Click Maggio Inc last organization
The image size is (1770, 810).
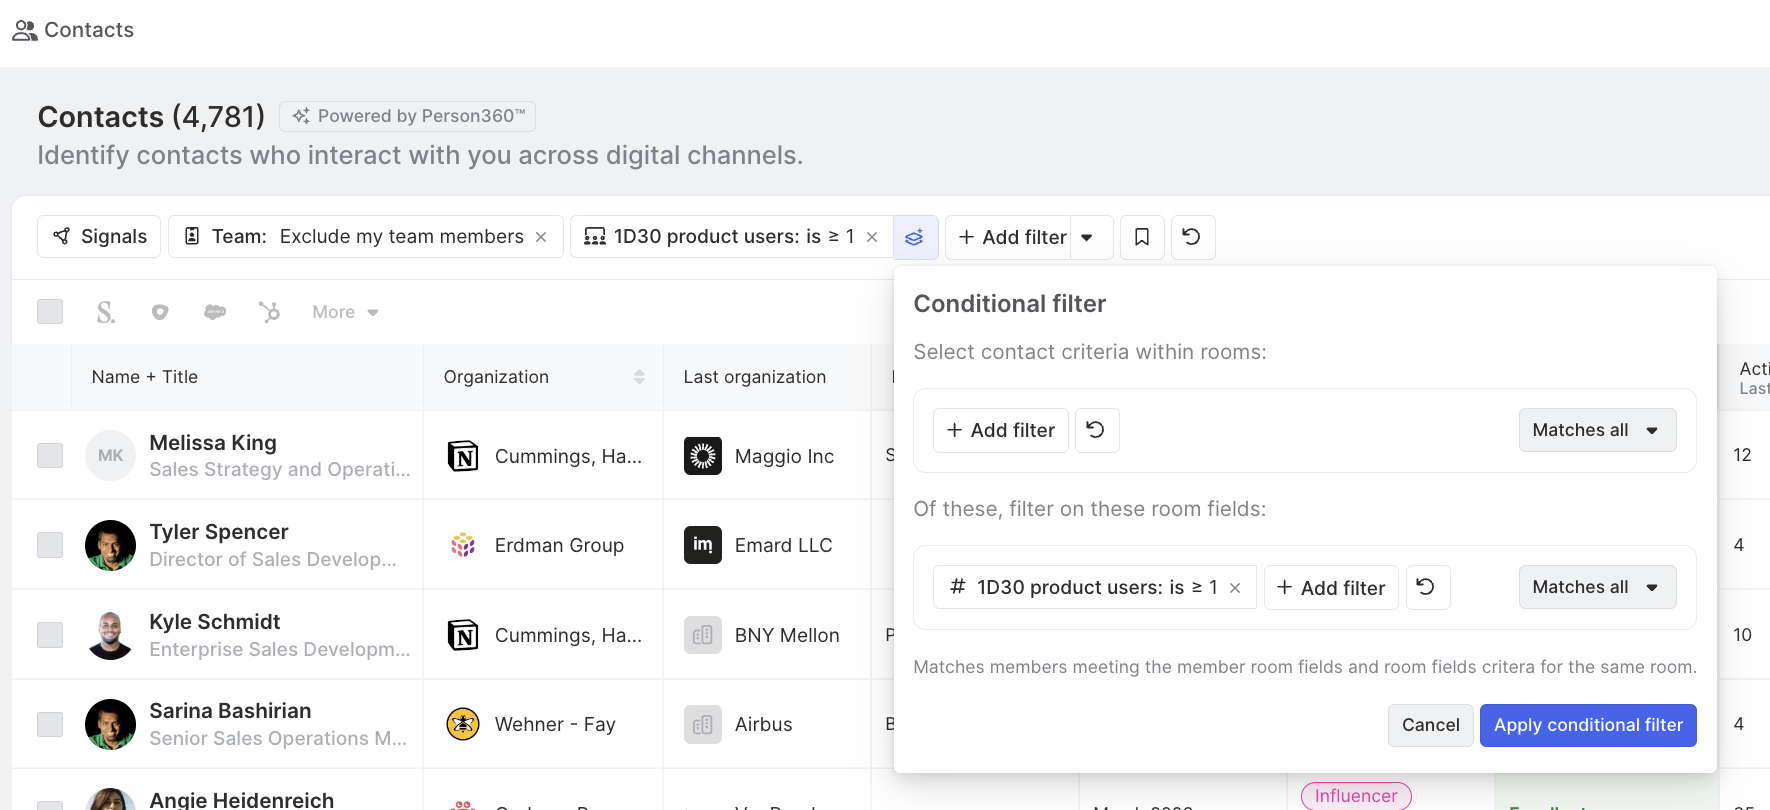(784, 456)
